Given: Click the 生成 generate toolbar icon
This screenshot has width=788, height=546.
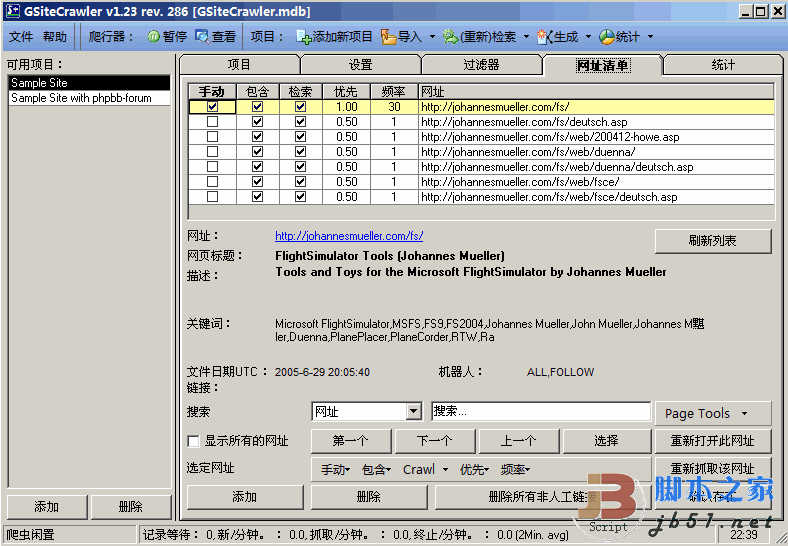Looking at the screenshot, I should pos(544,37).
